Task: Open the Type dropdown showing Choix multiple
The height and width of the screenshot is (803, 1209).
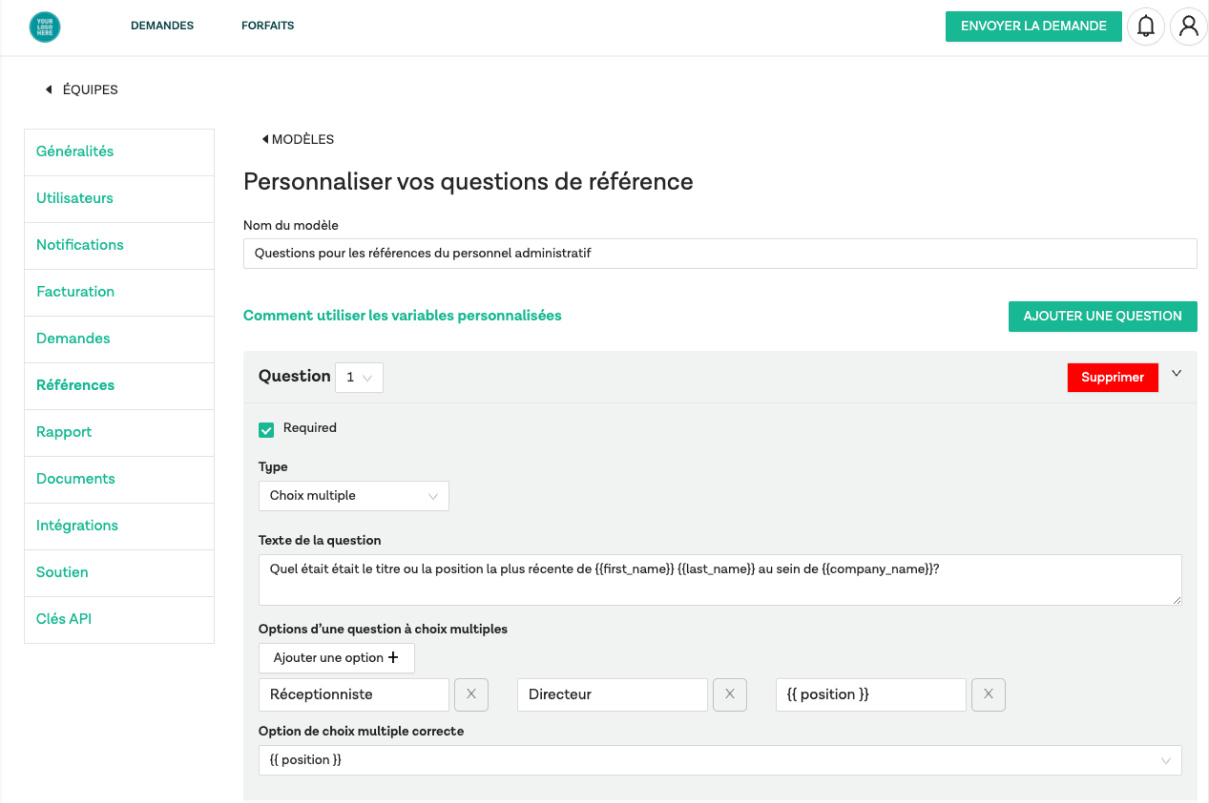Action: 354,495
